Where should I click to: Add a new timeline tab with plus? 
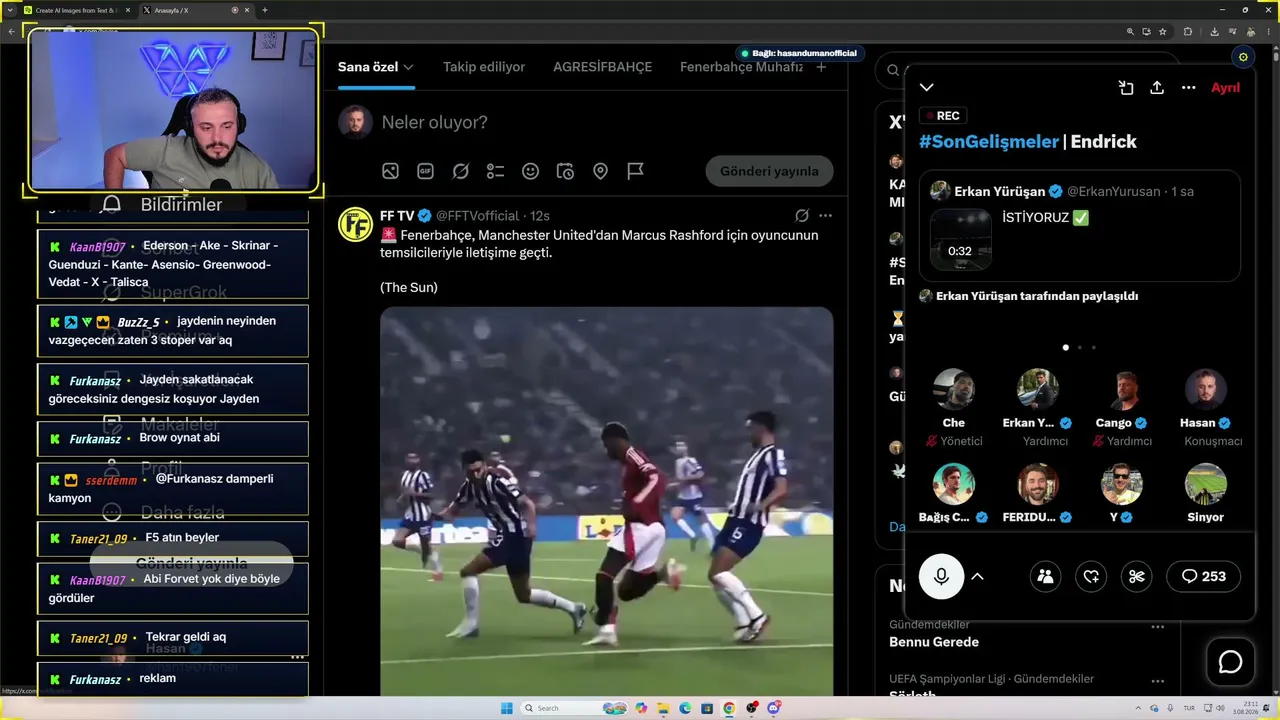821,67
